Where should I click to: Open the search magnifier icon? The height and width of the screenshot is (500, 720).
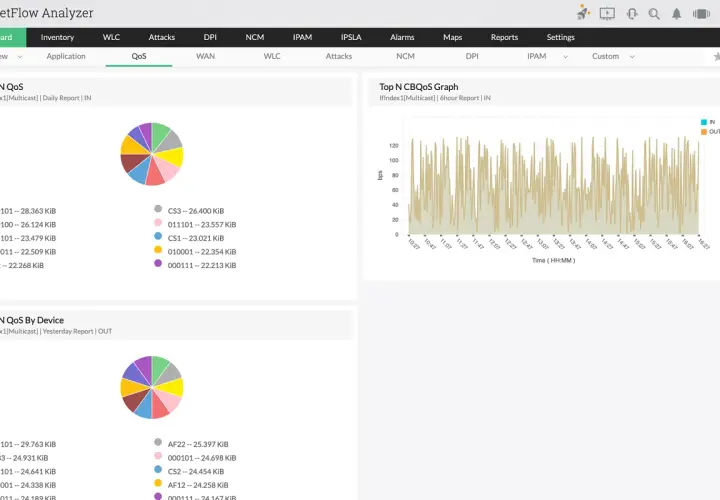654,14
